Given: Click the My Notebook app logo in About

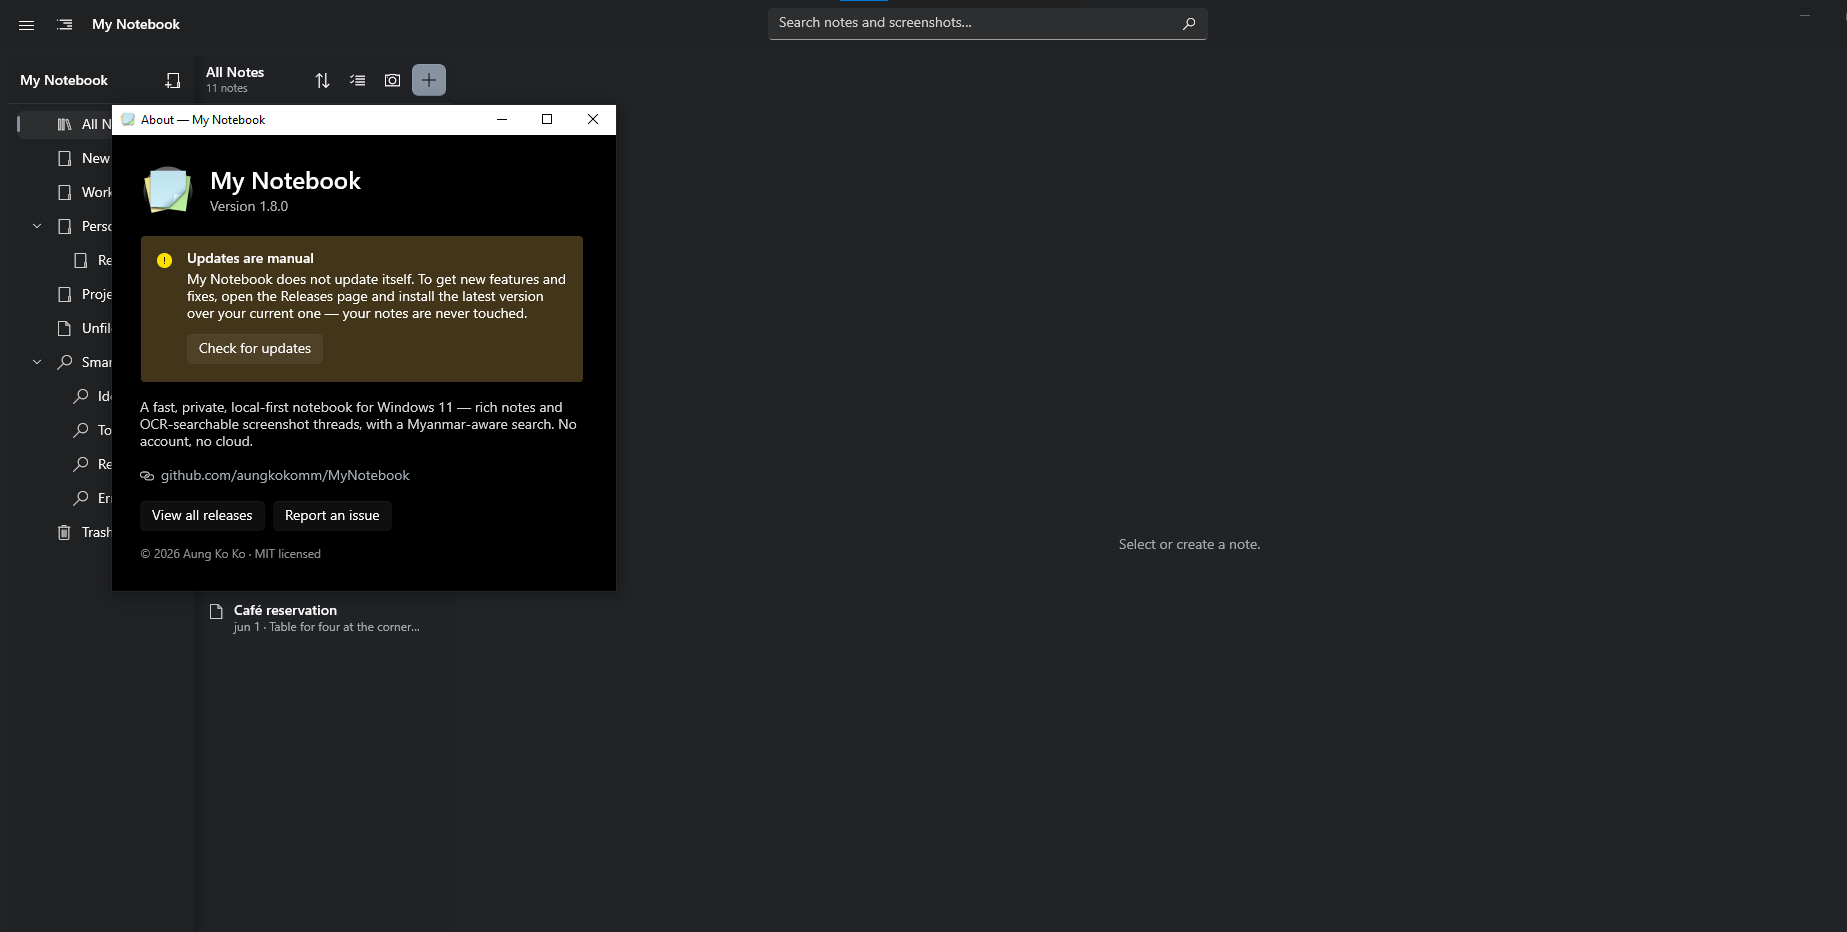Looking at the screenshot, I should [168, 189].
